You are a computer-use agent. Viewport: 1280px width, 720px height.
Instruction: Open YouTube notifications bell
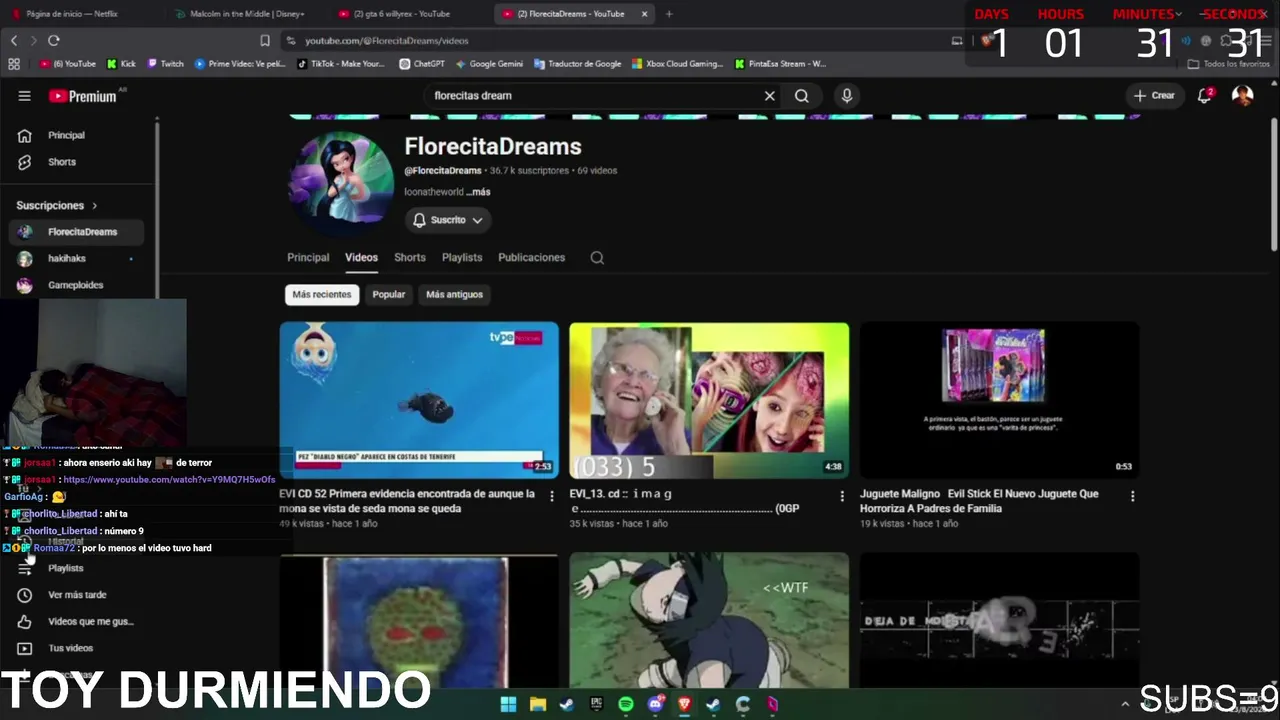1205,96
